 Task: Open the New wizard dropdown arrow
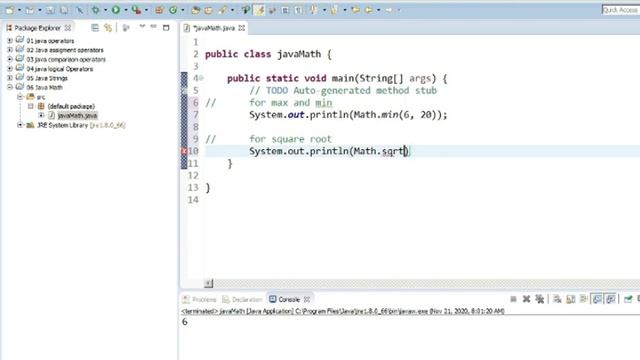click(x=19, y=10)
